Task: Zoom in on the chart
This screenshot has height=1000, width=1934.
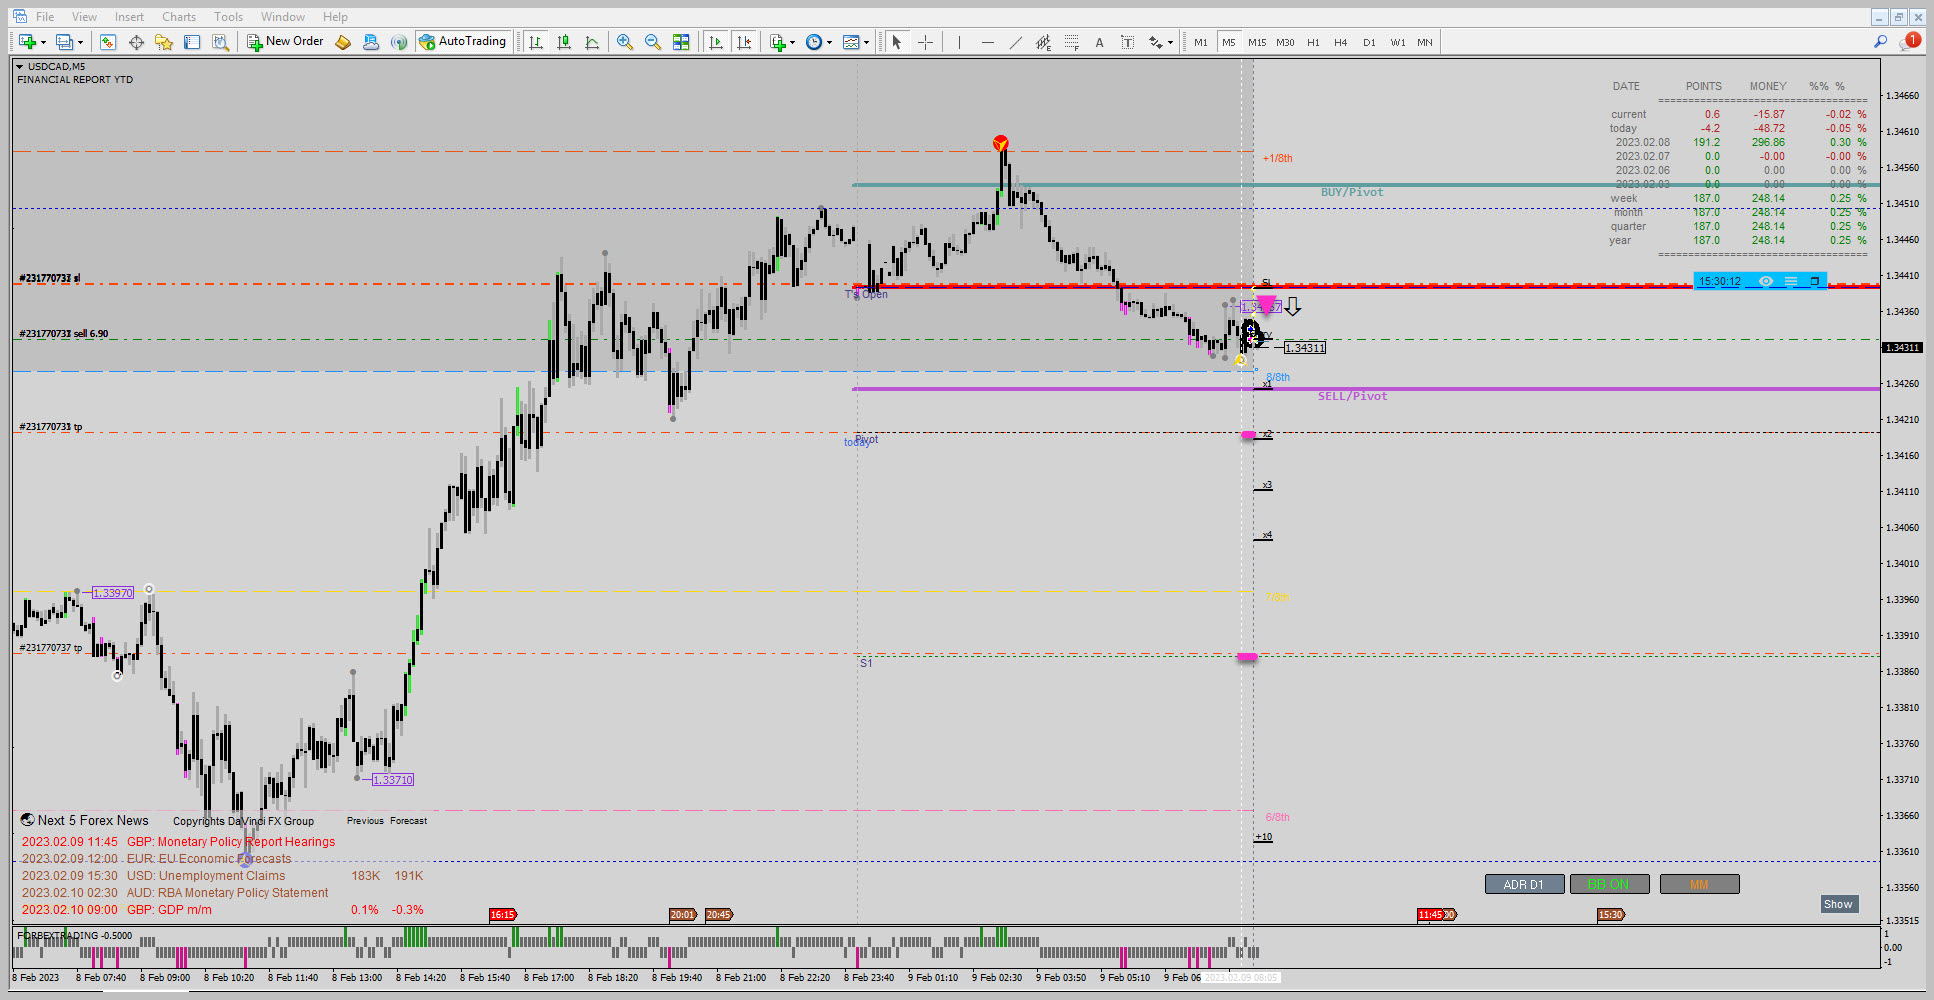Action: point(625,42)
